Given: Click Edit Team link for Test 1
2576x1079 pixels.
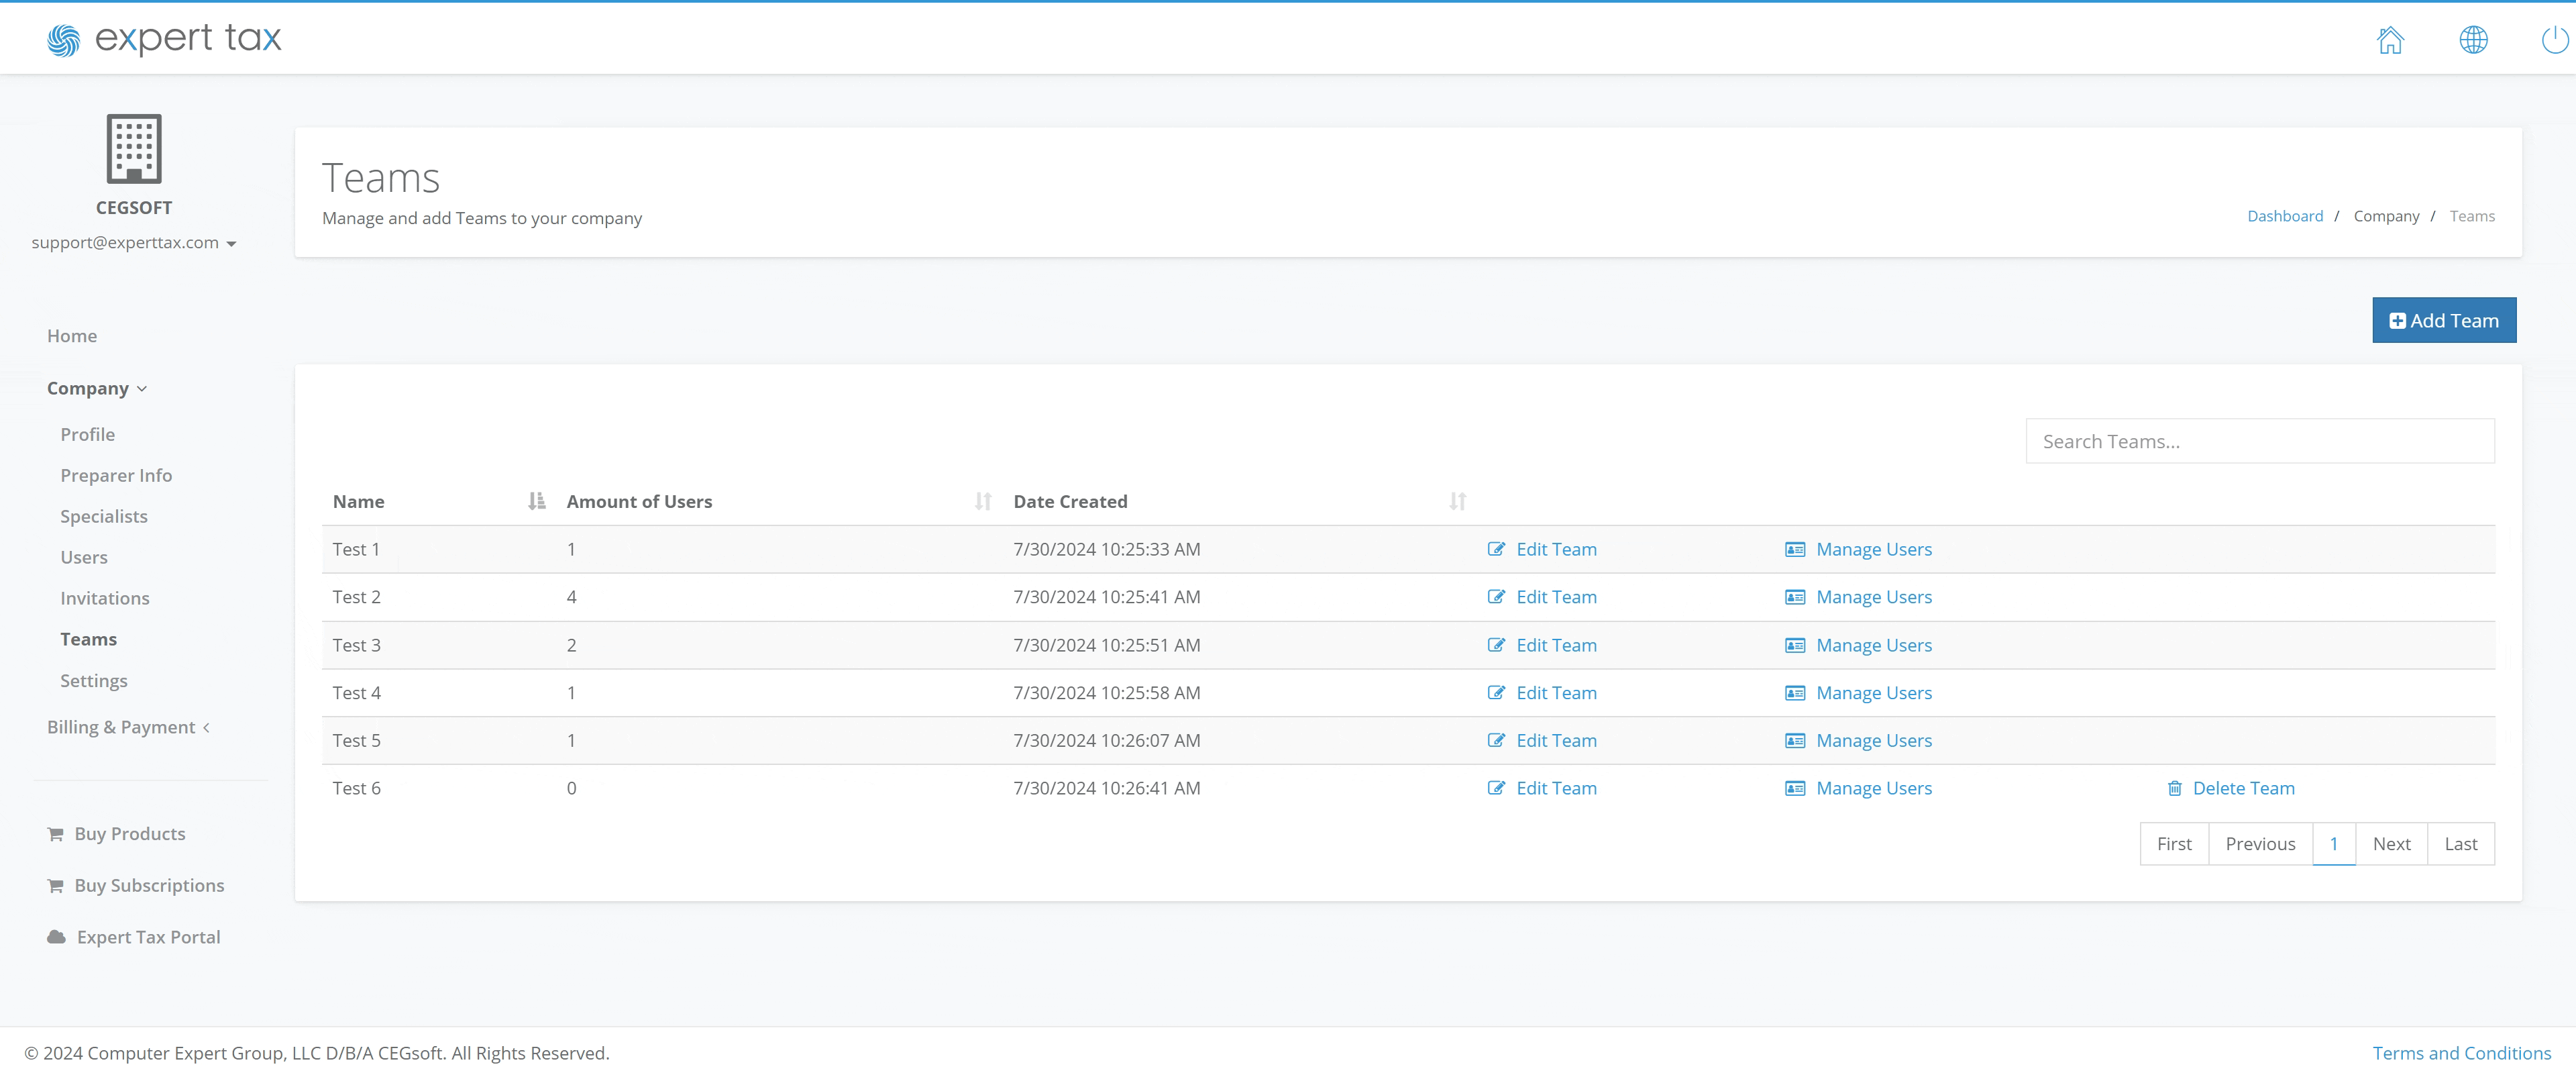Looking at the screenshot, I should (x=1556, y=549).
